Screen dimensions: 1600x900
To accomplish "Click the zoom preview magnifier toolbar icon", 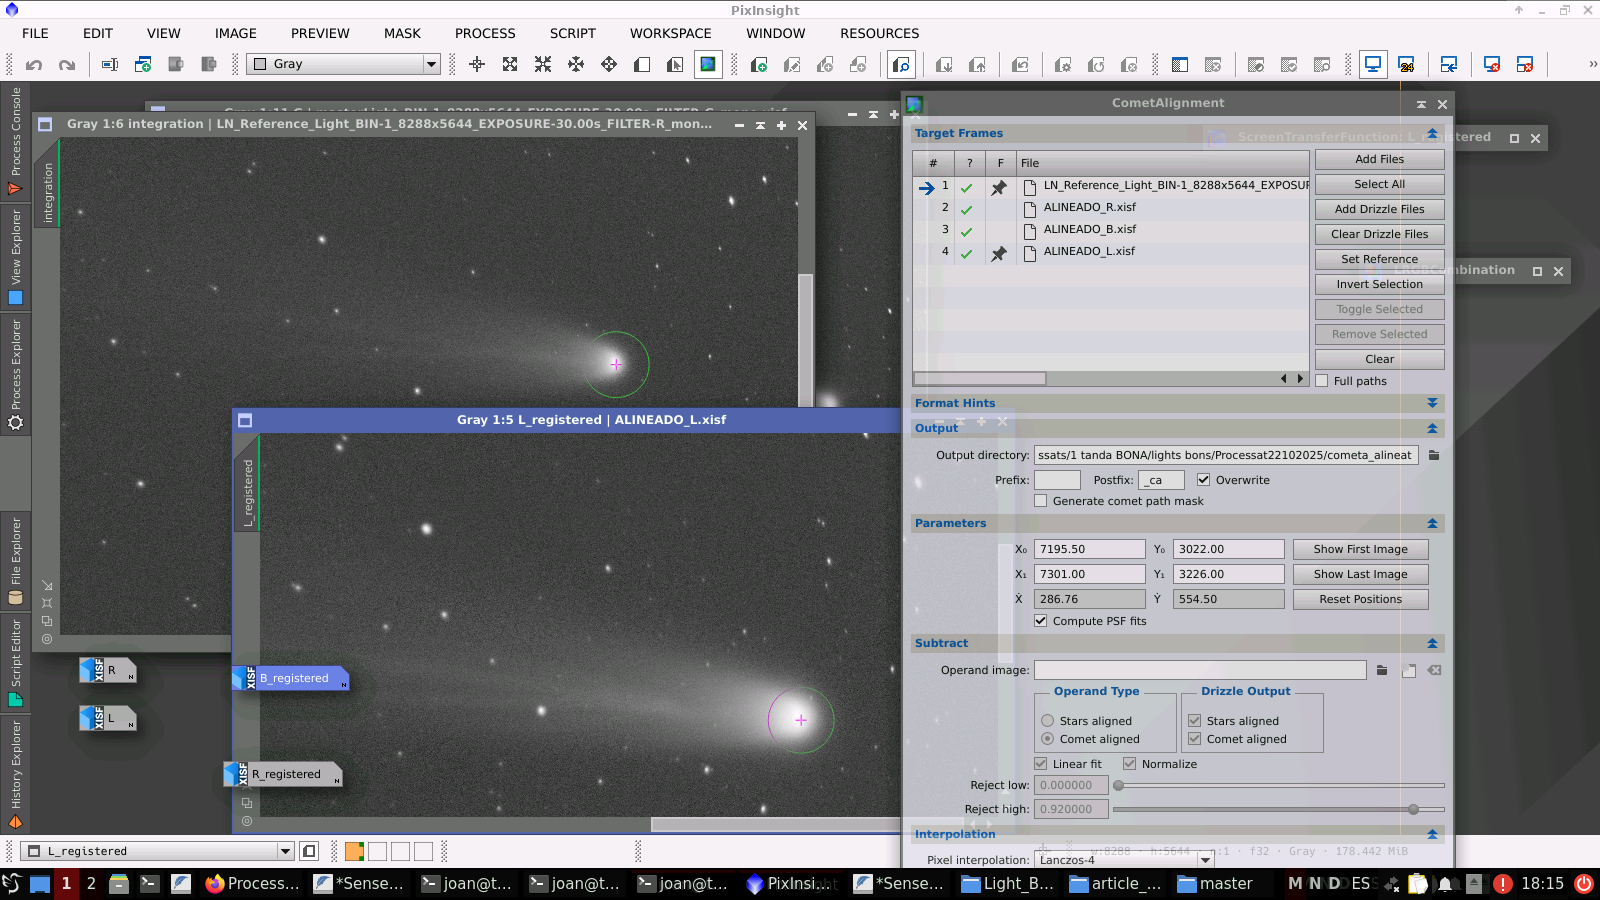I will point(901,65).
